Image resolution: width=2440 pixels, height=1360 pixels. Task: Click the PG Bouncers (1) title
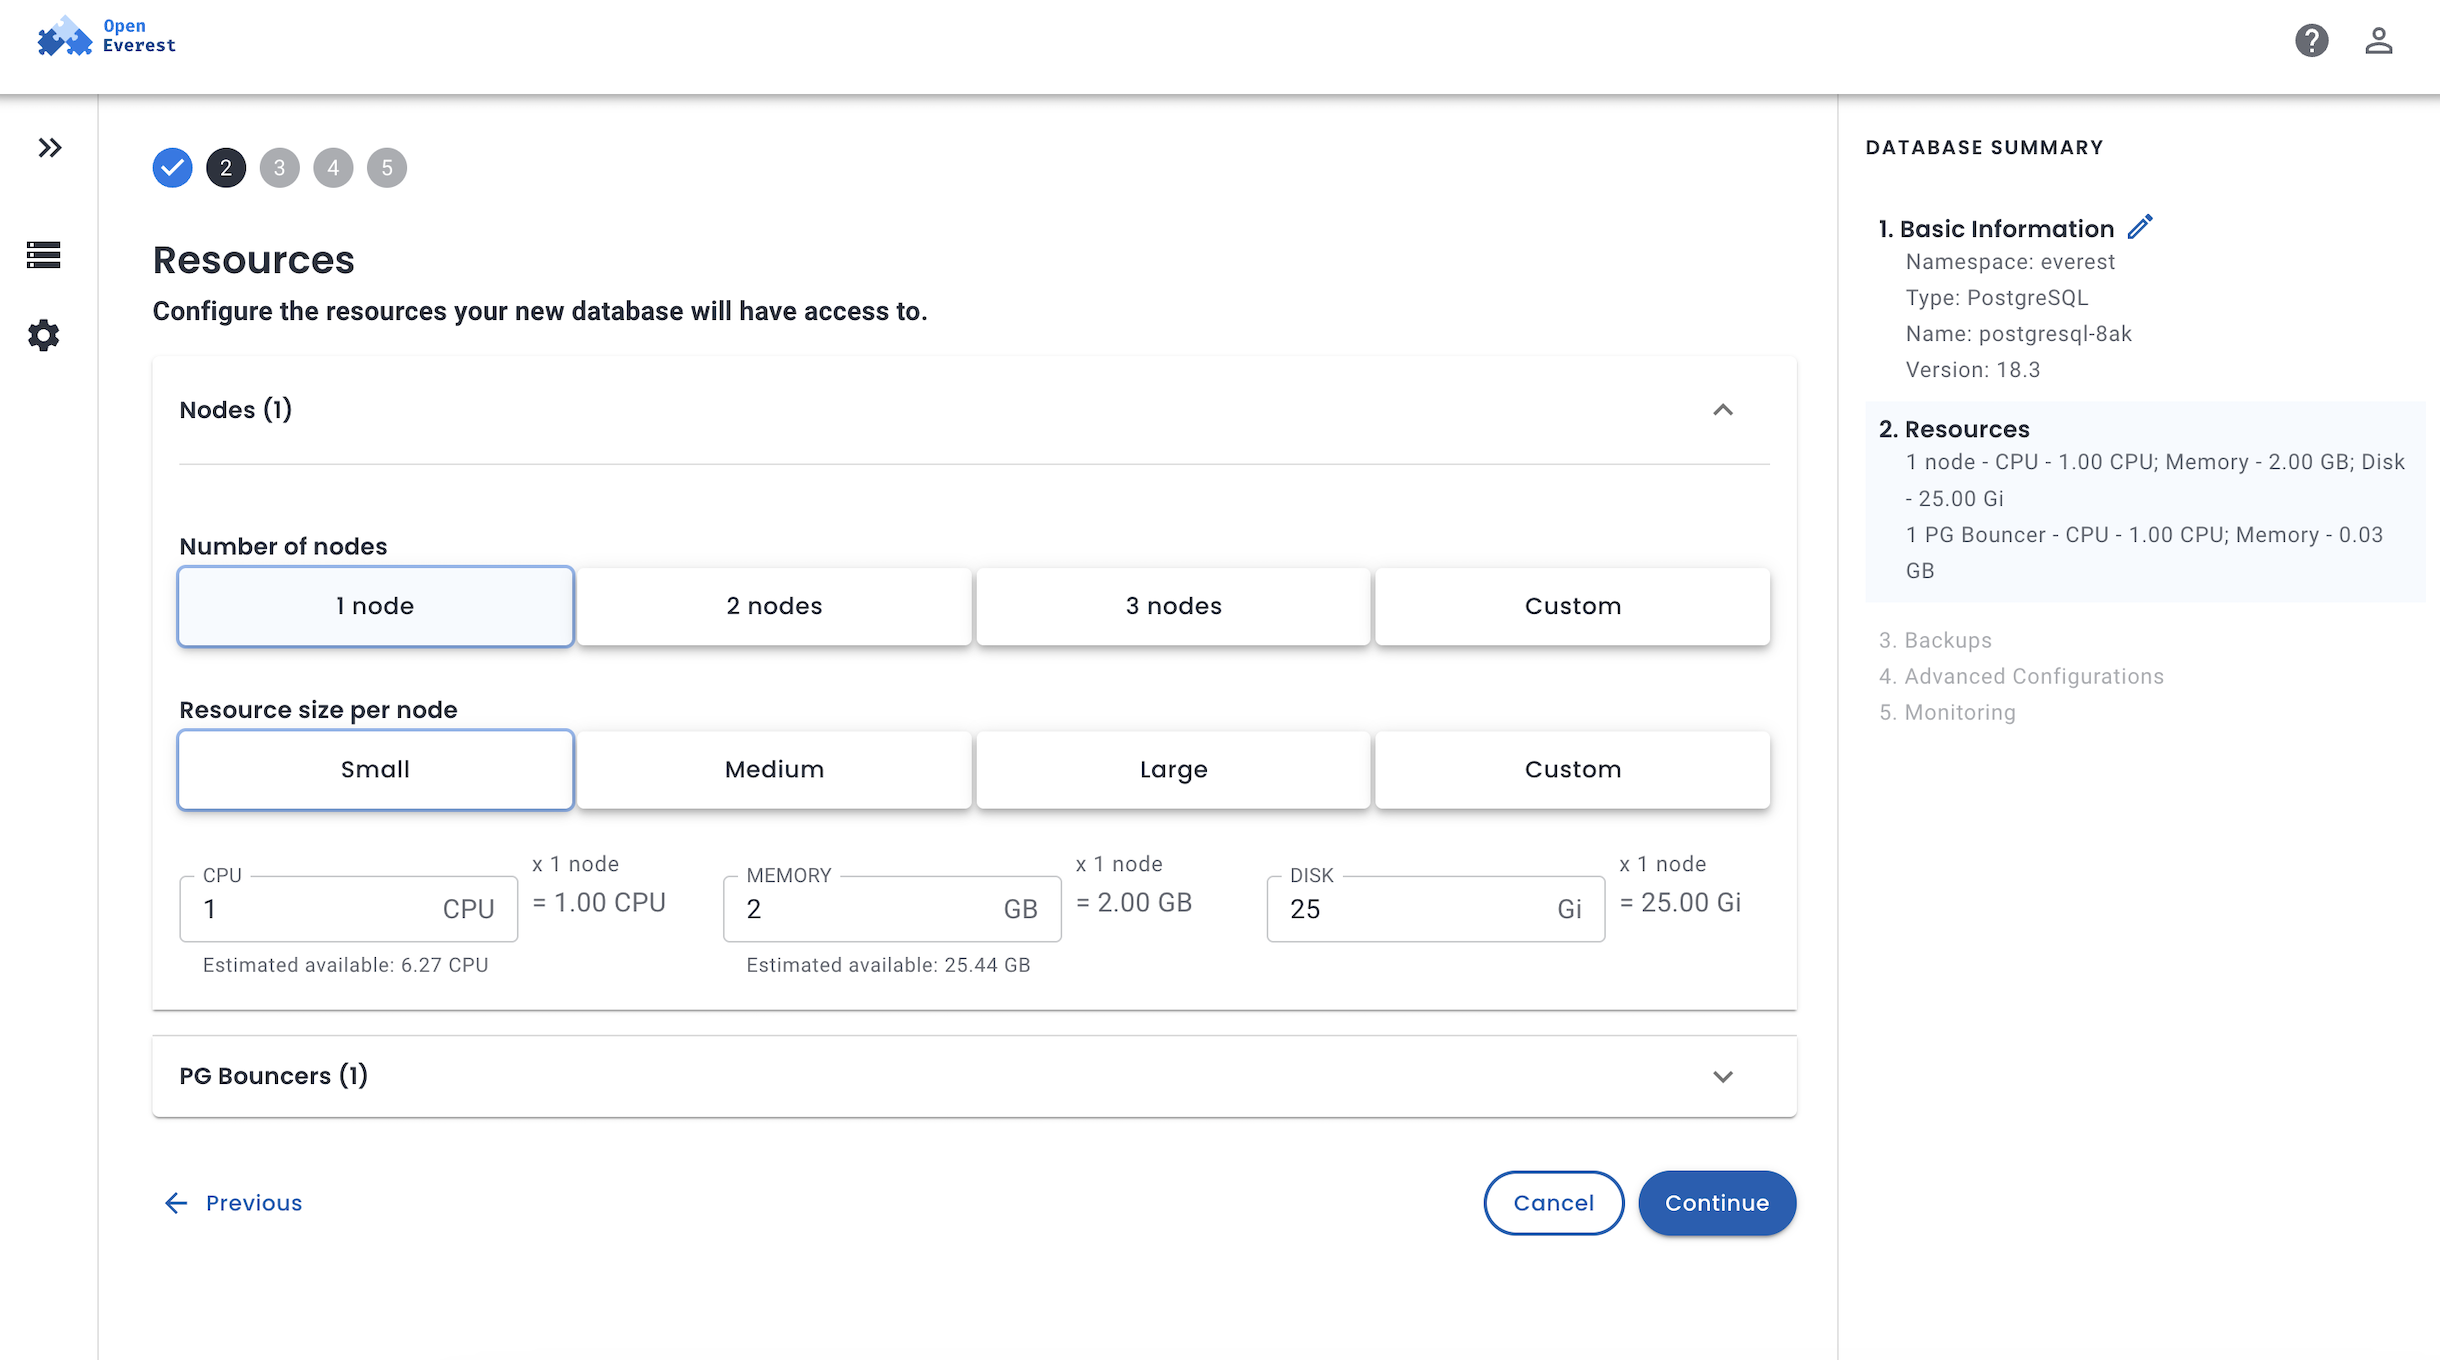pyautogui.click(x=274, y=1076)
